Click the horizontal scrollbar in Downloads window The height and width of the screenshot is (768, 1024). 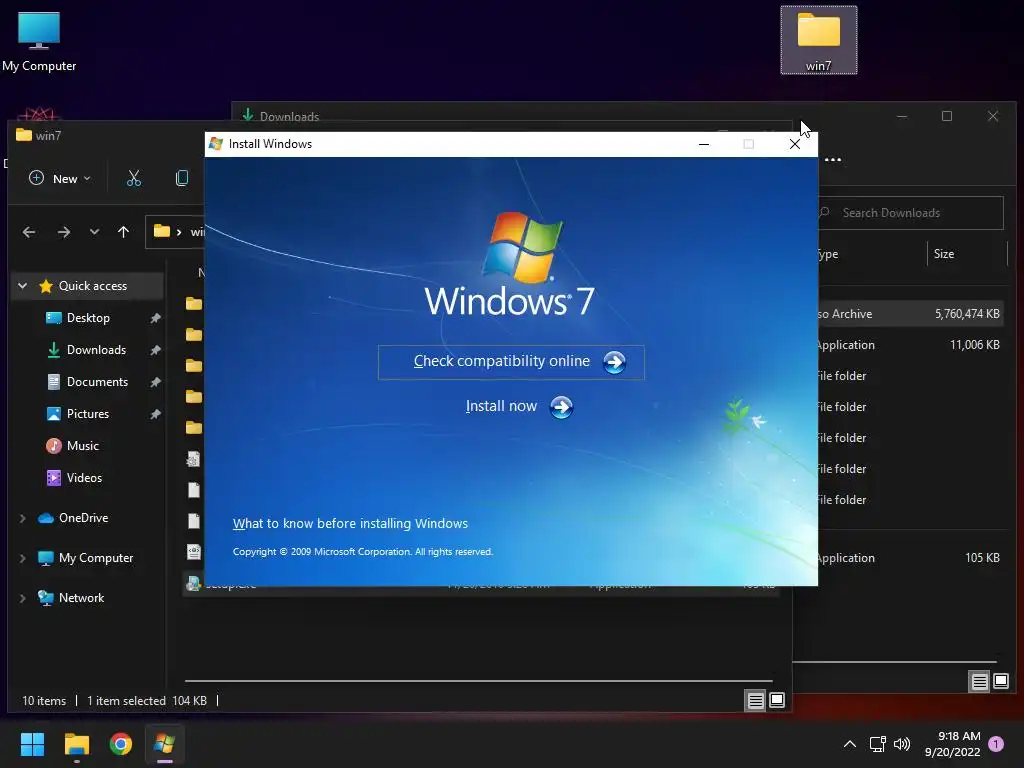coord(895,662)
